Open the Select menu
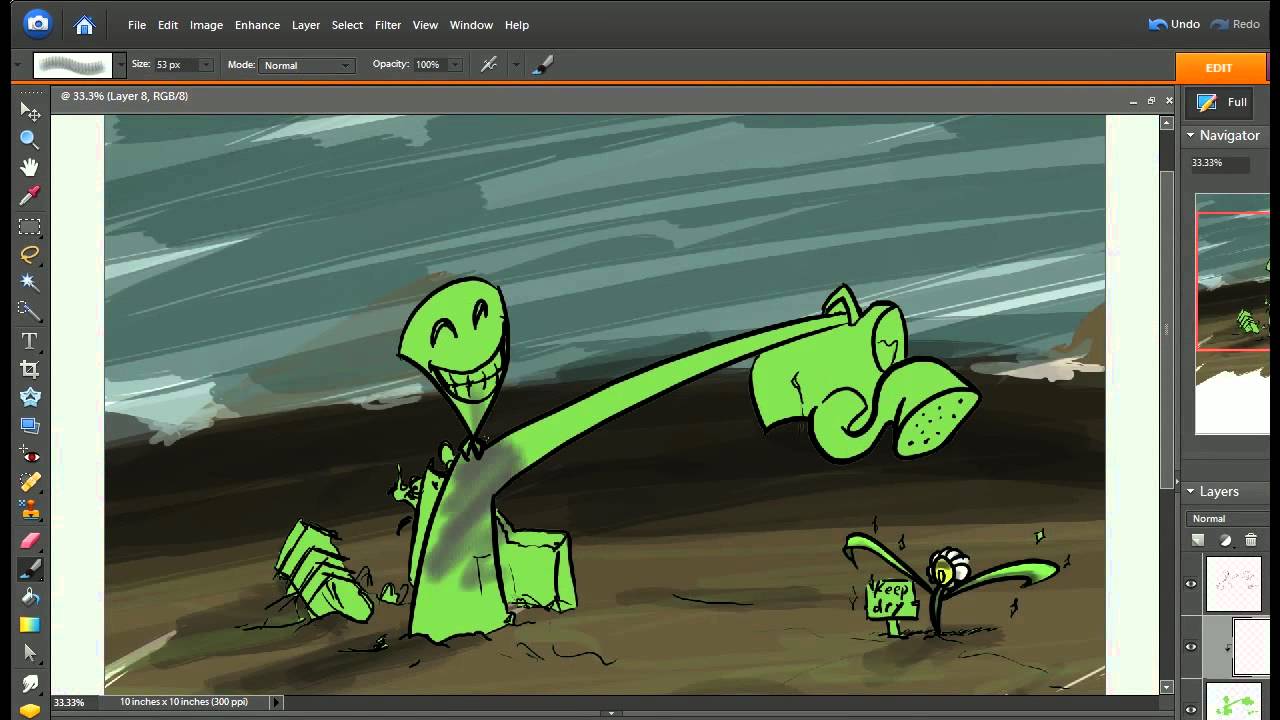1280x720 pixels. coord(347,25)
